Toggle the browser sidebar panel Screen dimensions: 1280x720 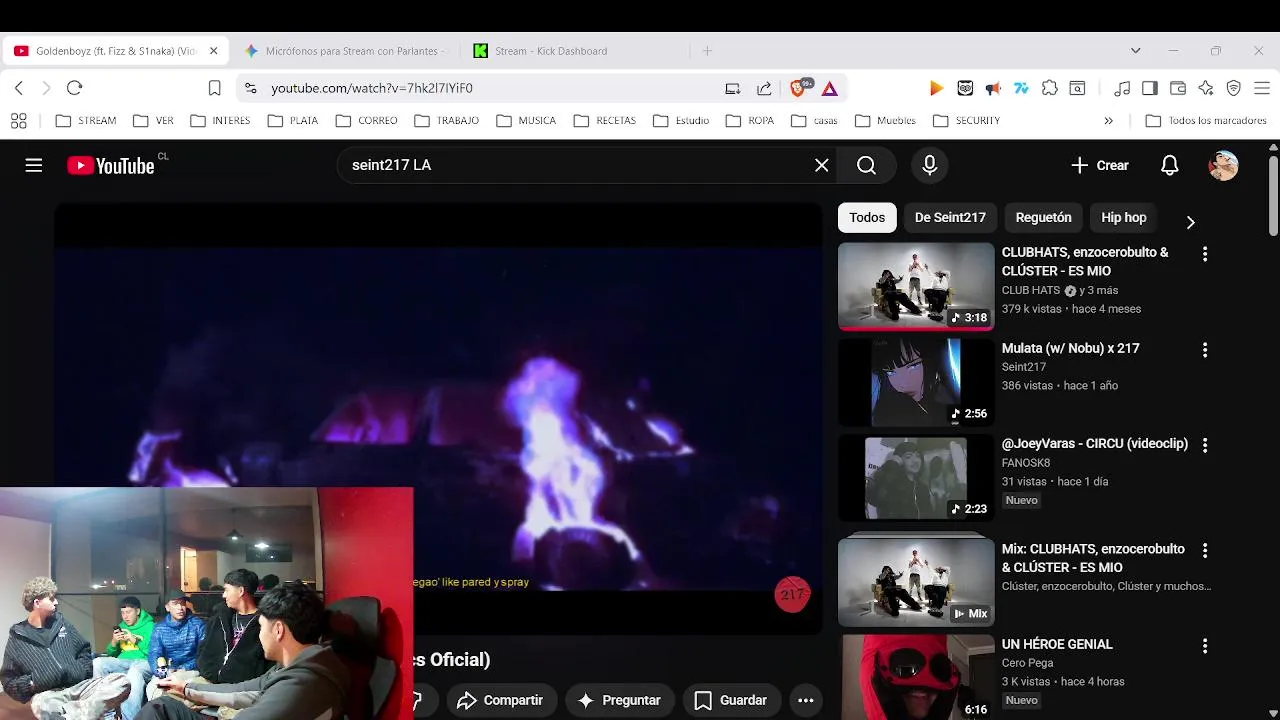click(x=1150, y=88)
